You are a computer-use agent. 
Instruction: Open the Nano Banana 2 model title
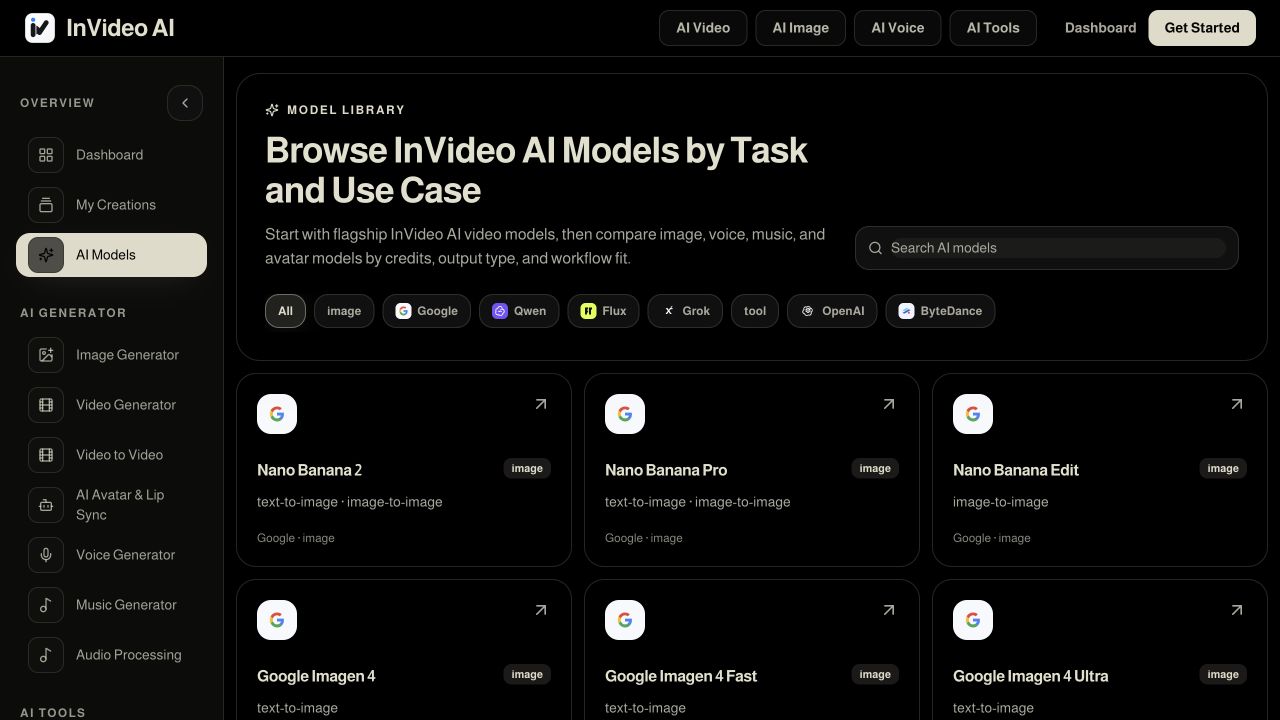(309, 470)
